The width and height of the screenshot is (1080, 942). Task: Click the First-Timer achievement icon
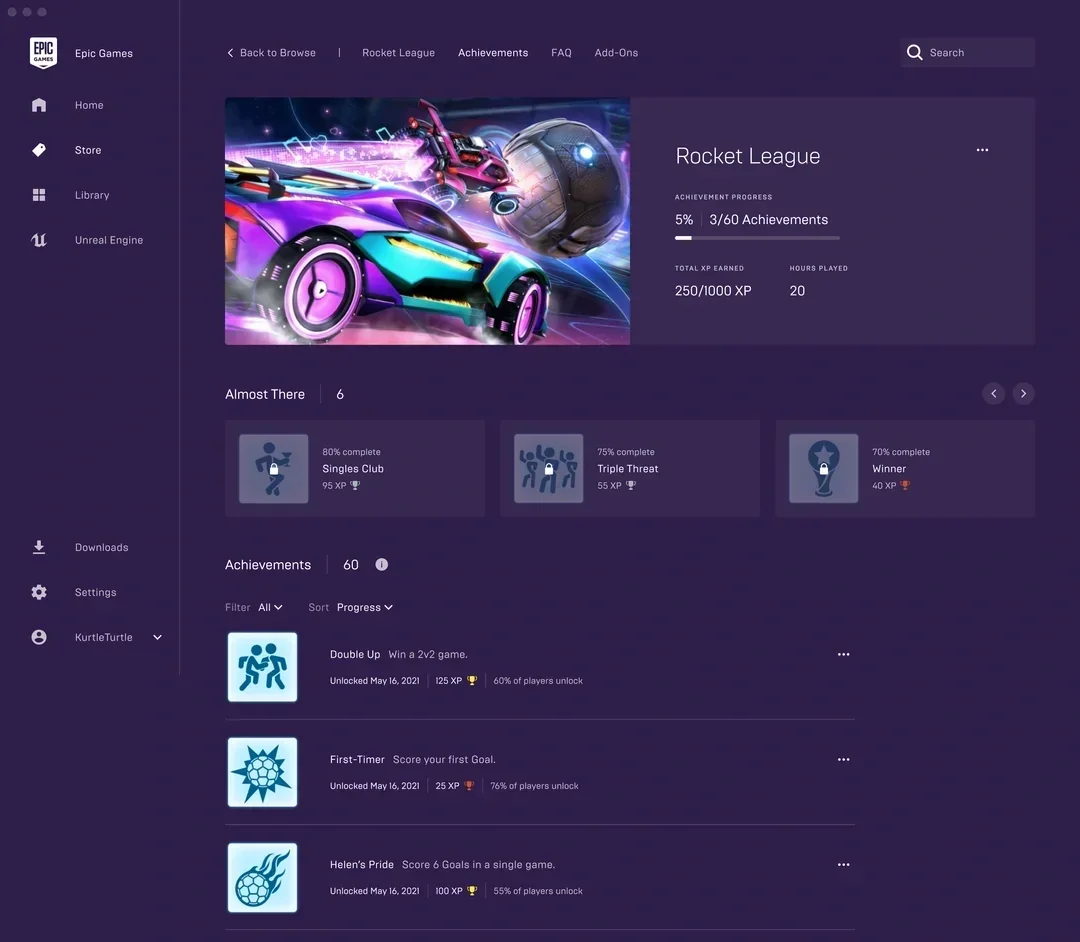262,772
